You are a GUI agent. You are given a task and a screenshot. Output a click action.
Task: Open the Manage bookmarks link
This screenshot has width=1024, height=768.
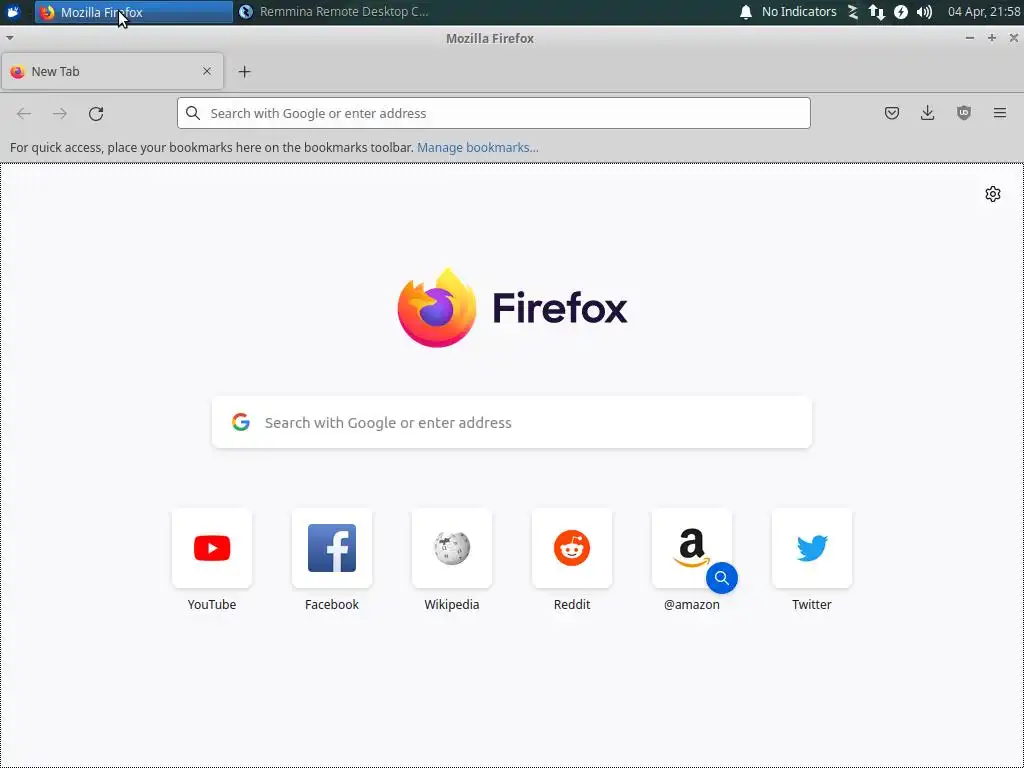pos(478,148)
